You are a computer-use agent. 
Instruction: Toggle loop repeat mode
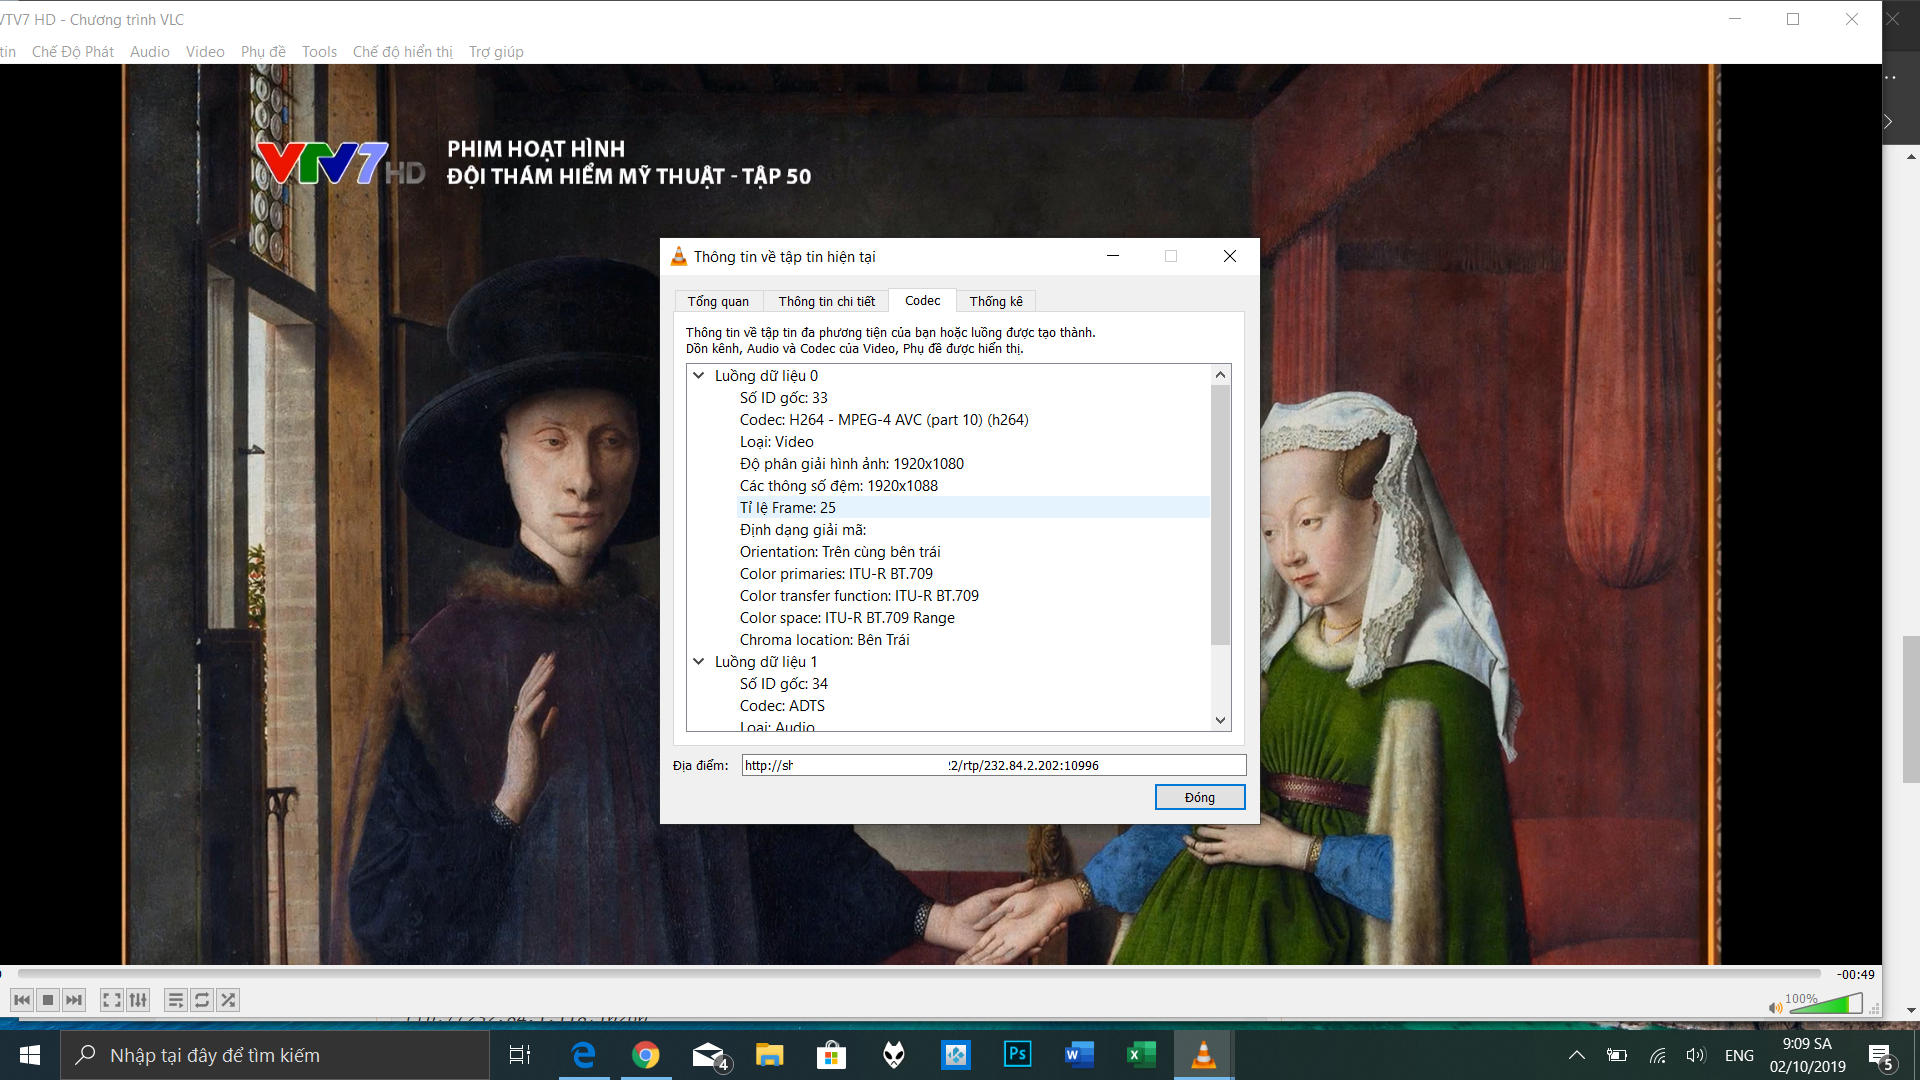202,1000
